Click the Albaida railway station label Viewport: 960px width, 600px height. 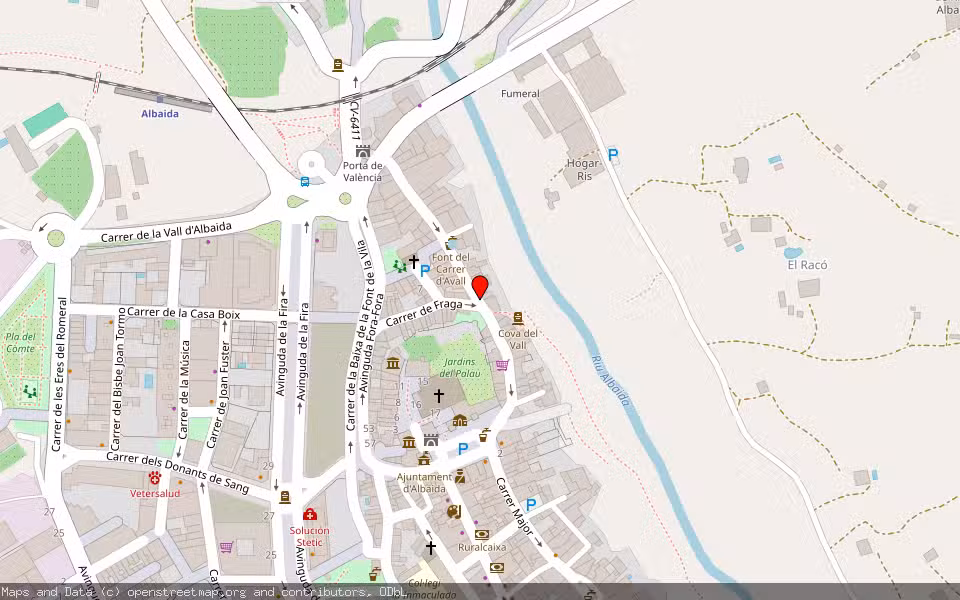160,113
